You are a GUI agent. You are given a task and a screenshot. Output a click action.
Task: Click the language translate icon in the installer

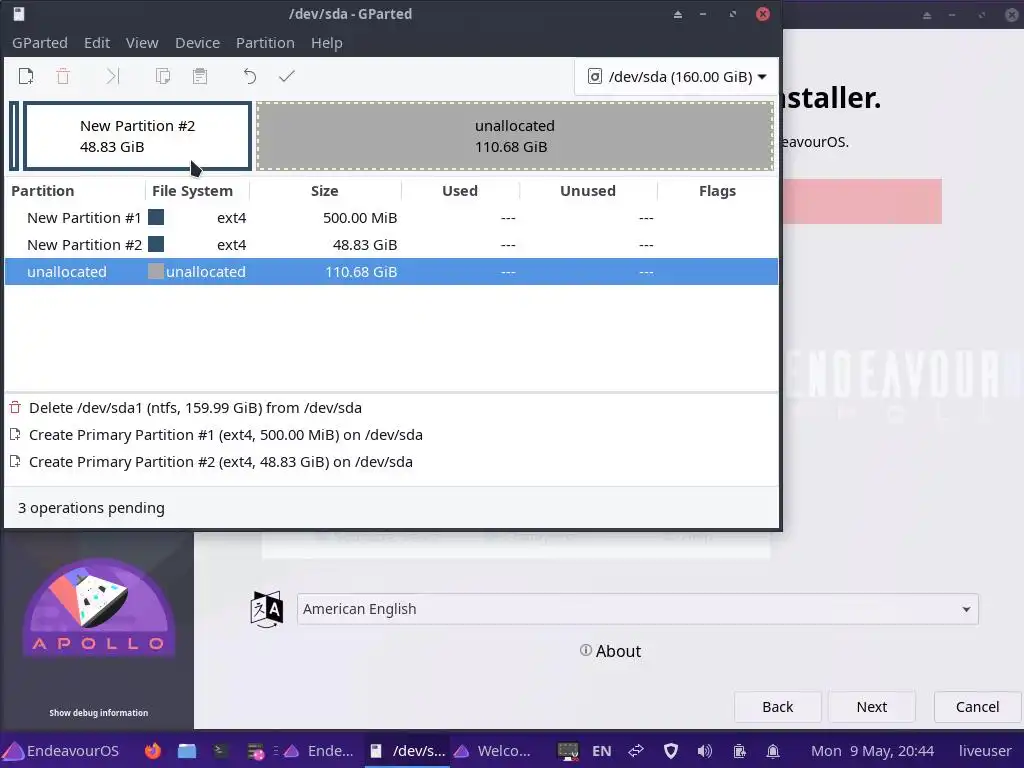(266, 609)
